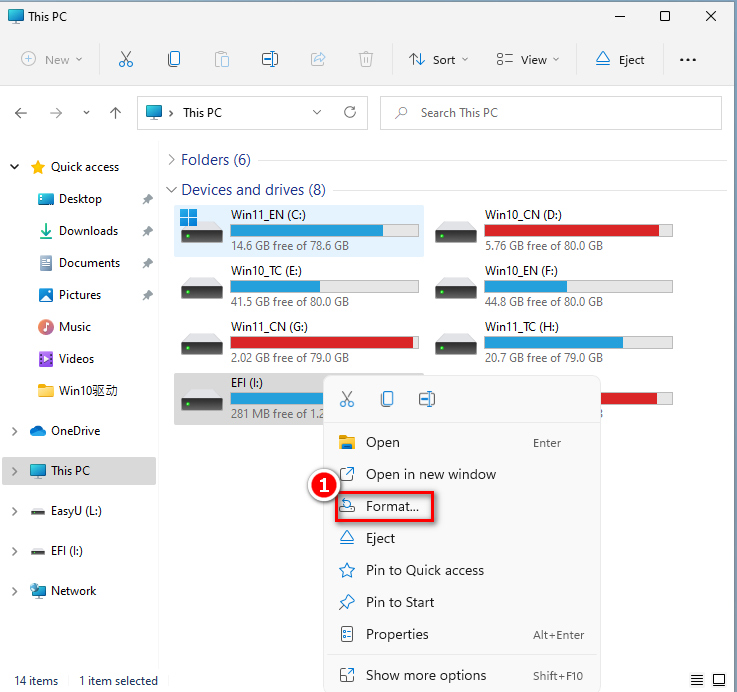Select the Win11_CN (G:) drive
737x692 pixels.
click(x=299, y=343)
